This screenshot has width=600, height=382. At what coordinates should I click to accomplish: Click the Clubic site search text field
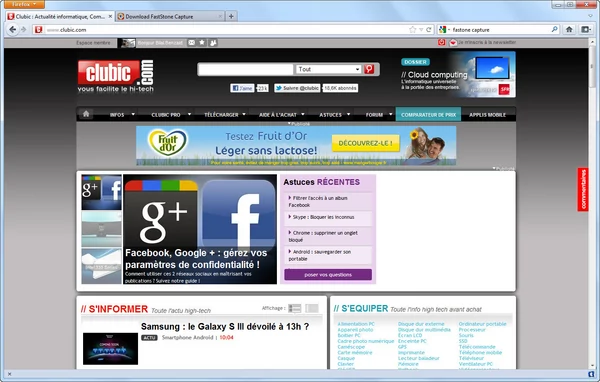245,69
